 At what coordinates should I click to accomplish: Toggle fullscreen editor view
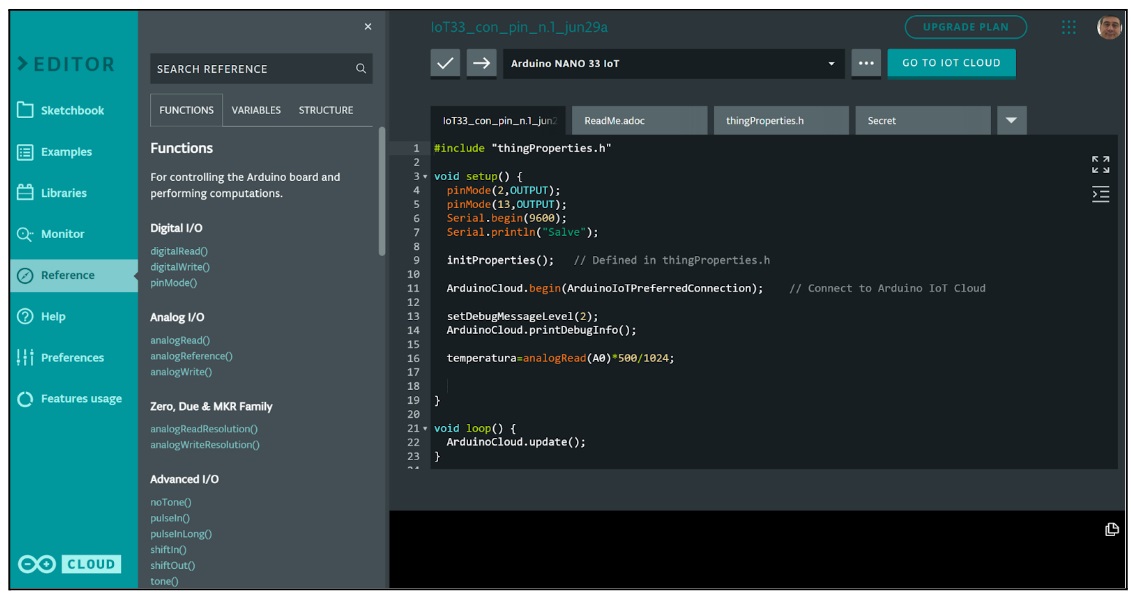(1101, 165)
